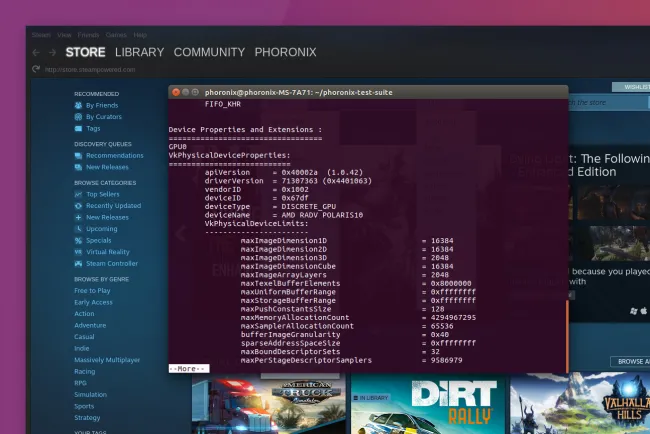Reload the Steam store page
The height and width of the screenshot is (434, 650).
(36, 69)
